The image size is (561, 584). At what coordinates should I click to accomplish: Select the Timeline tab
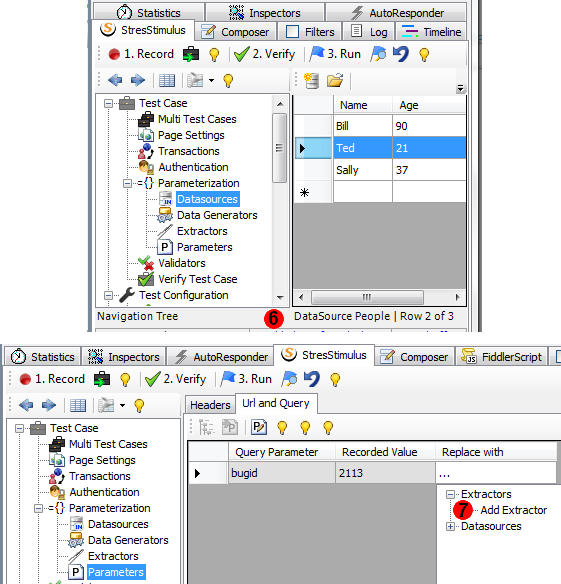pos(431,32)
